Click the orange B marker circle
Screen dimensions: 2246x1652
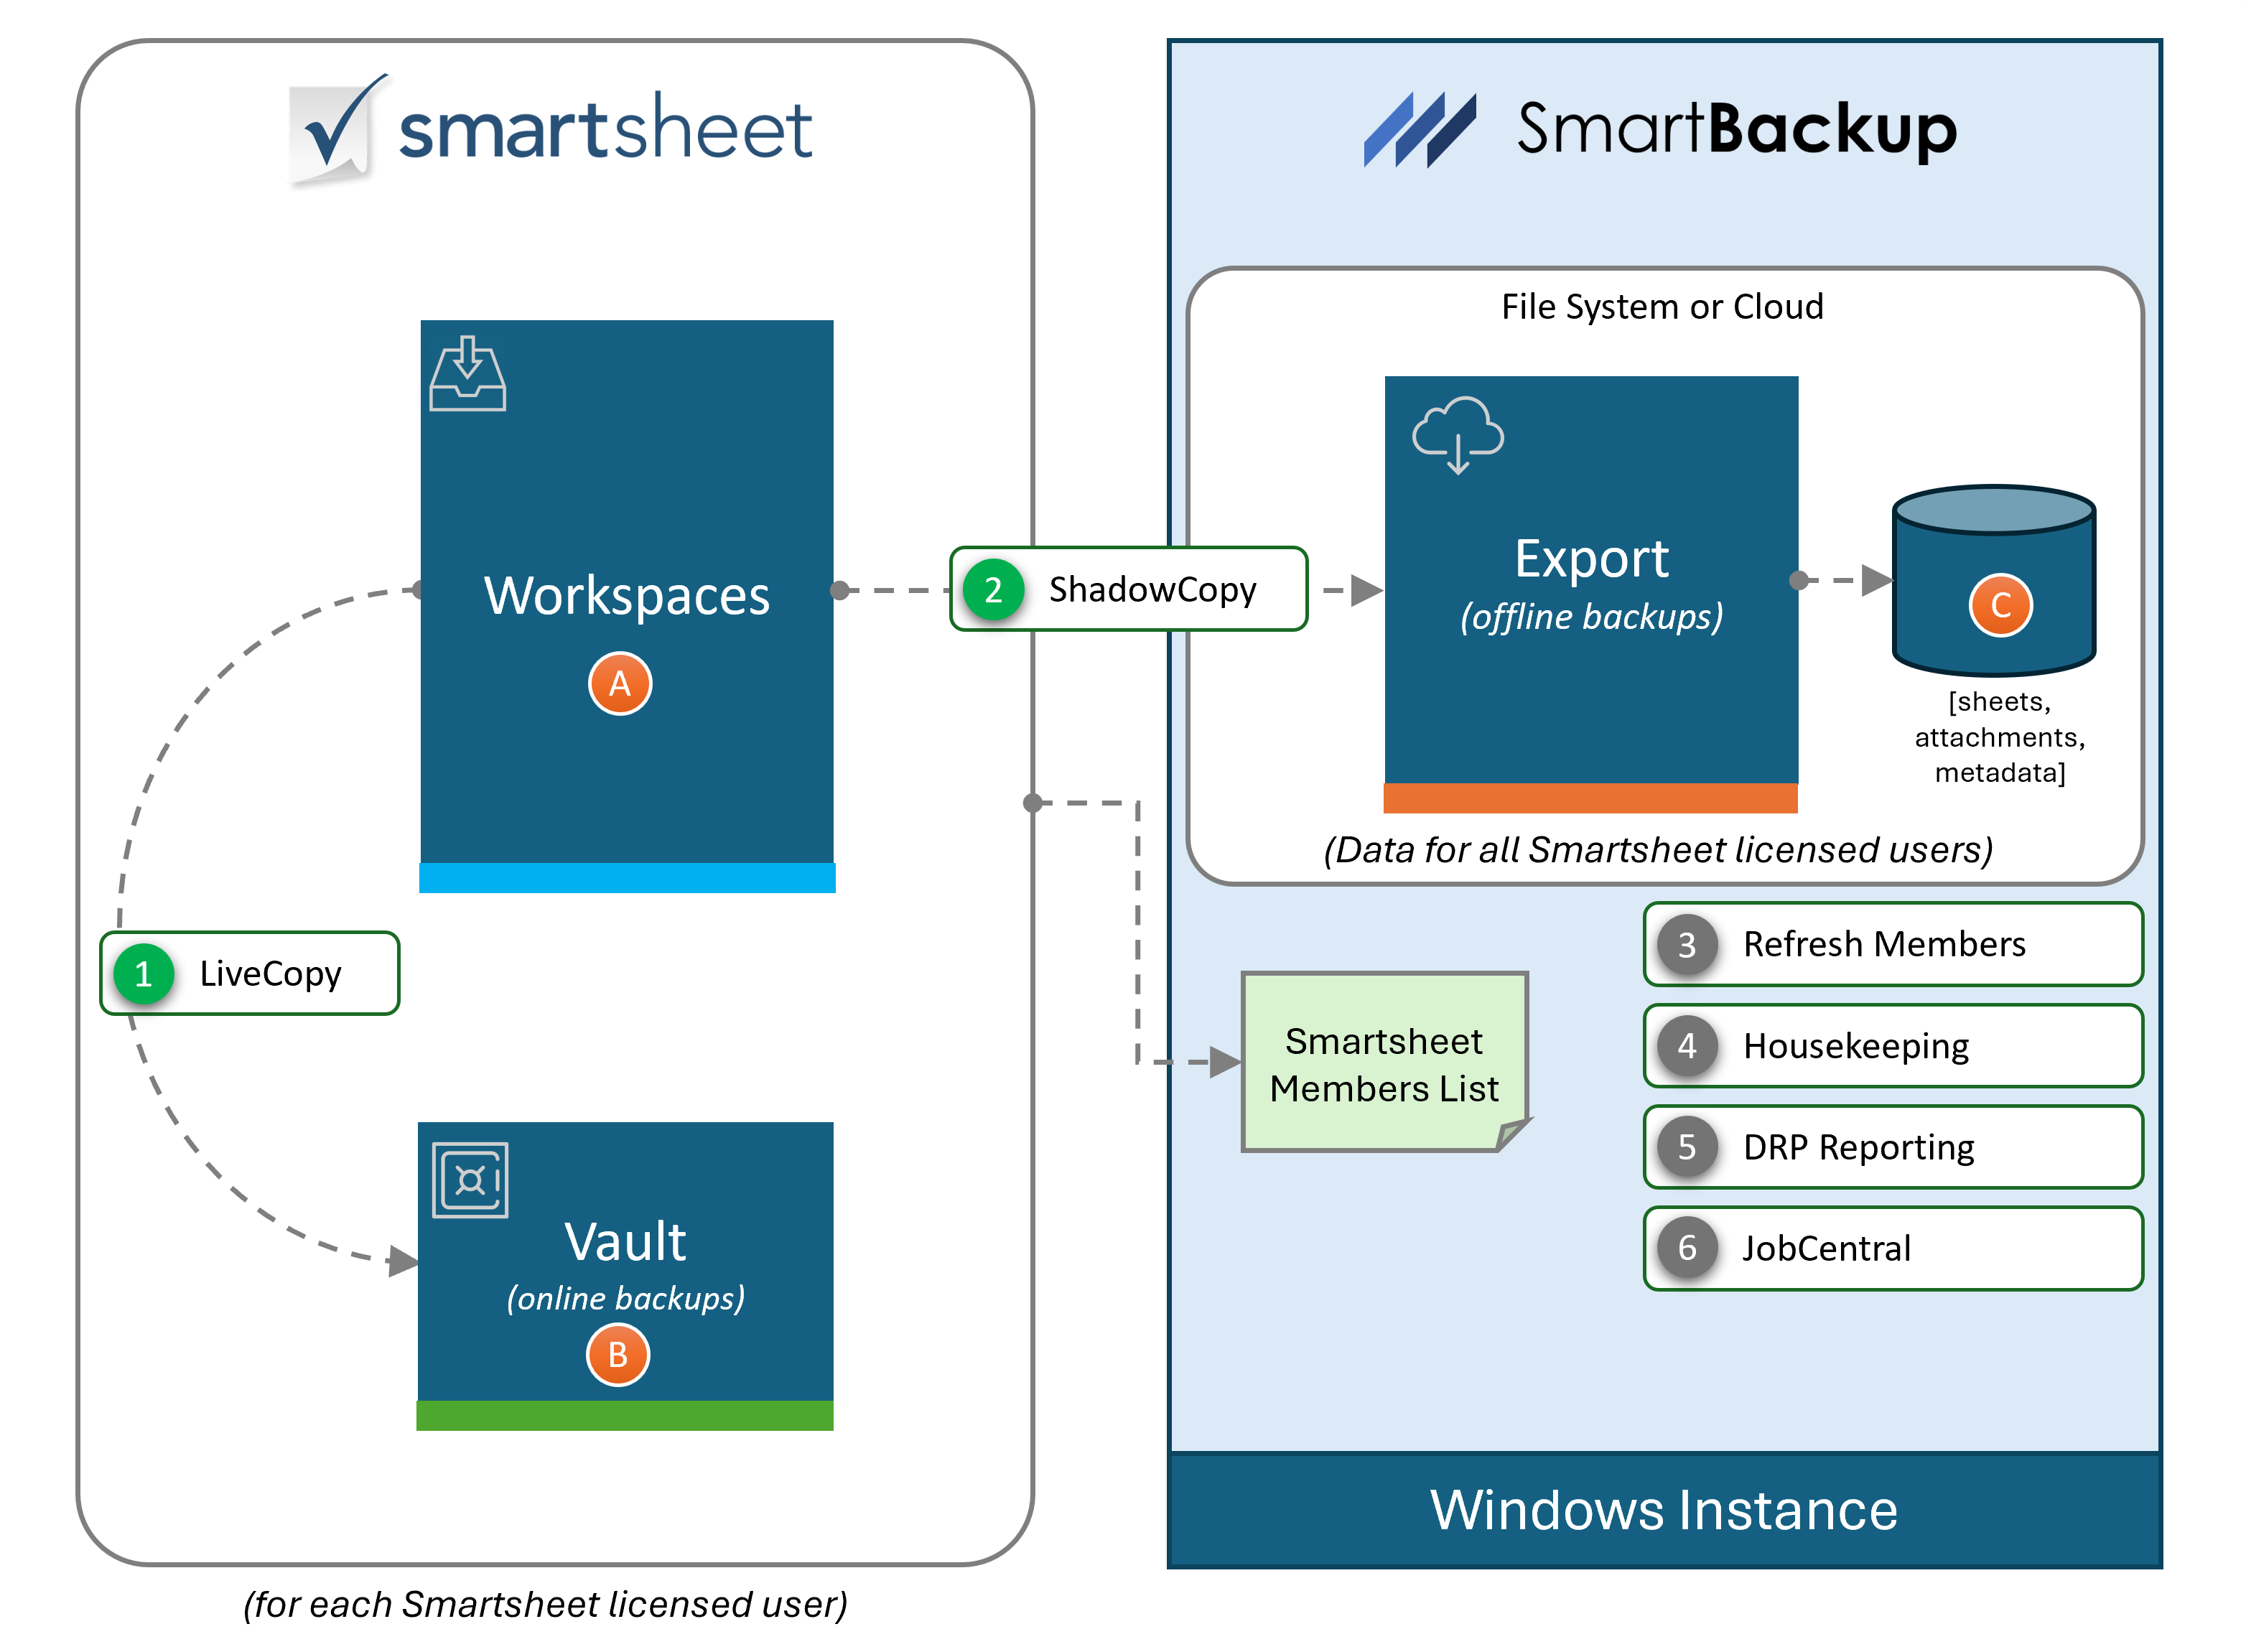(x=618, y=1355)
